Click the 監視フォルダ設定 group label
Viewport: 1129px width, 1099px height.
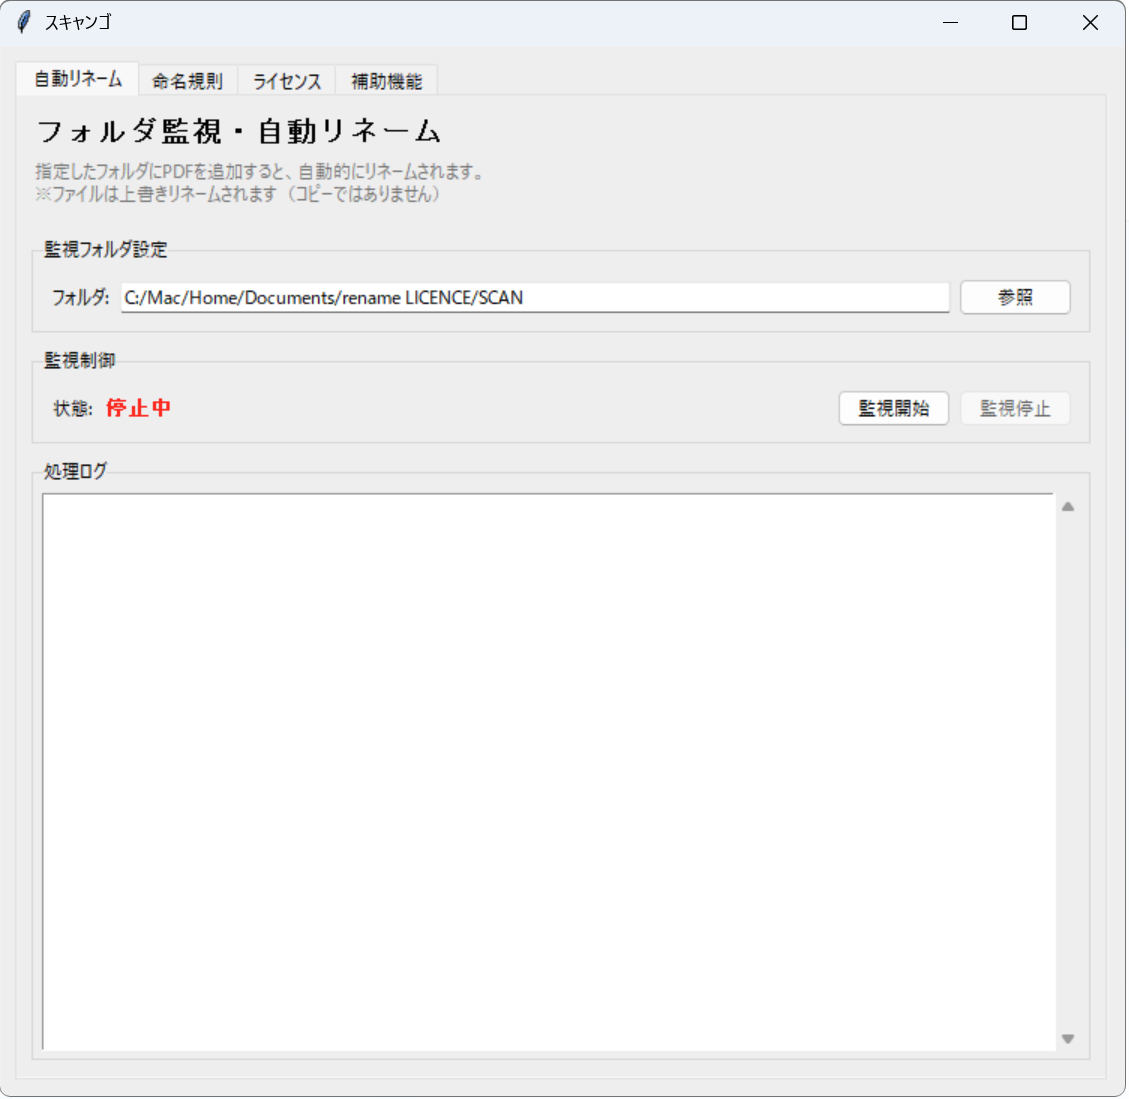(x=105, y=250)
